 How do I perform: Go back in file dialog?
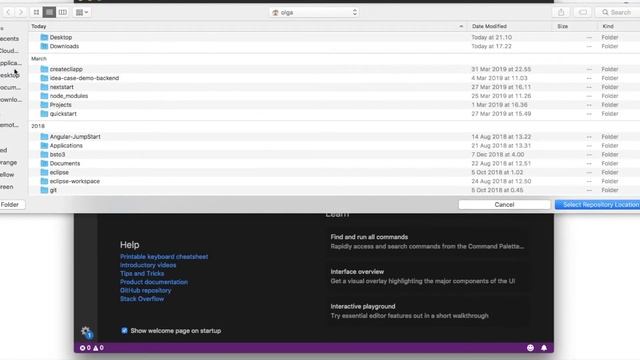[x=8, y=12]
